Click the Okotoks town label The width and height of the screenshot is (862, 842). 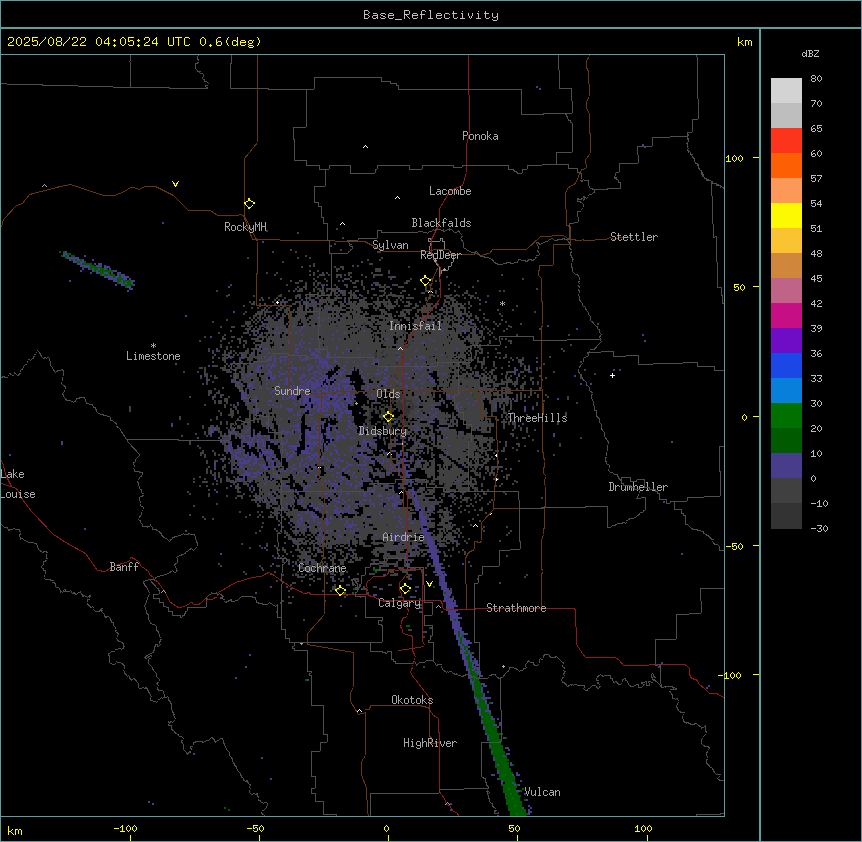click(412, 700)
